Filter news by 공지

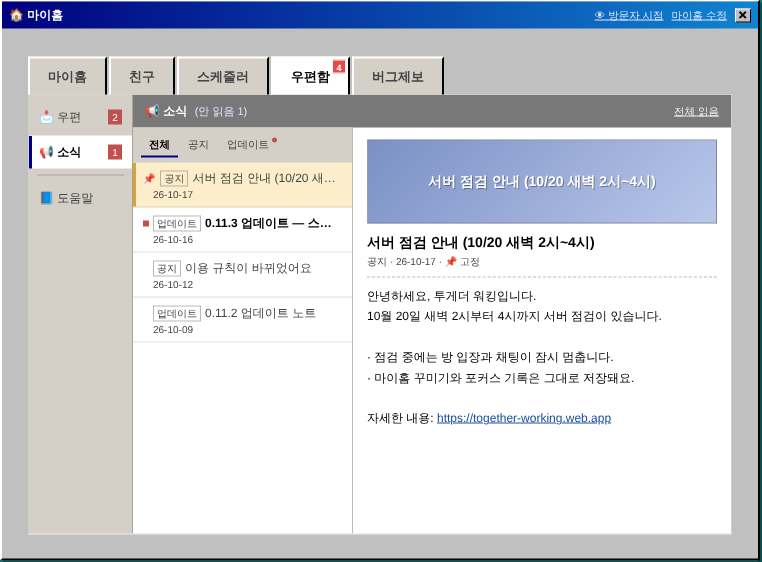[198, 145]
